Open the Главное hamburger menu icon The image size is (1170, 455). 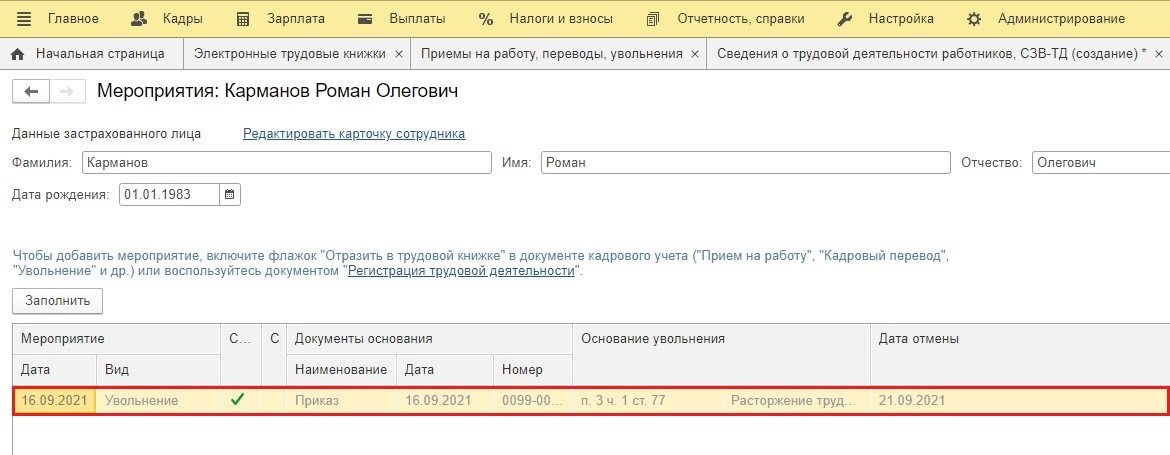click(24, 19)
